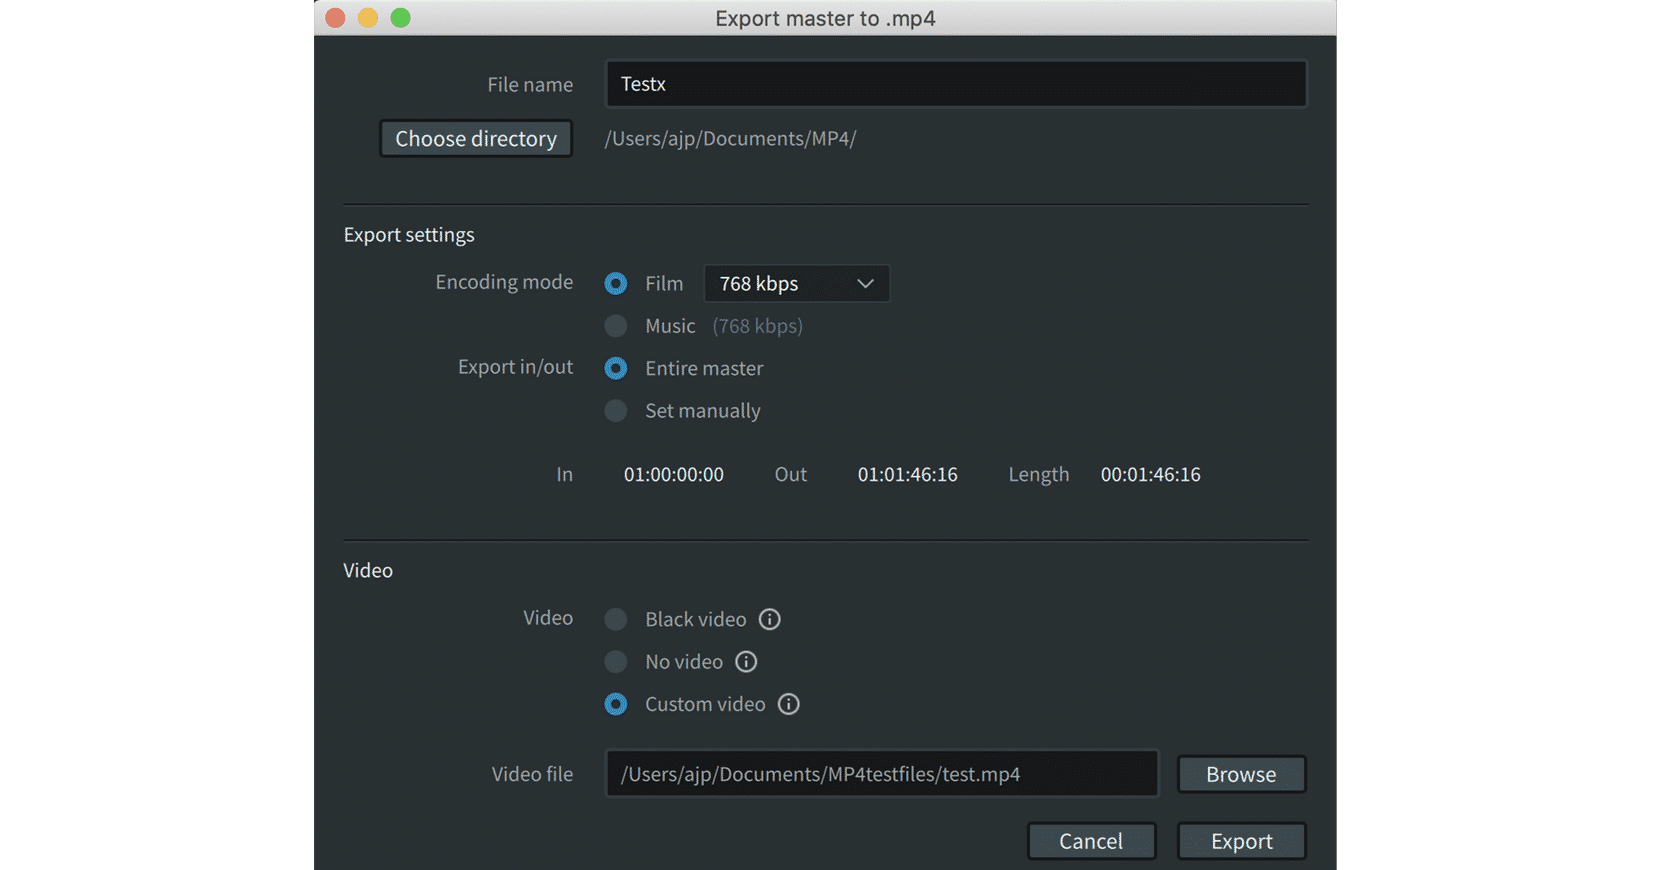
Task: Select Film encoding mode radio button
Action: click(x=616, y=284)
